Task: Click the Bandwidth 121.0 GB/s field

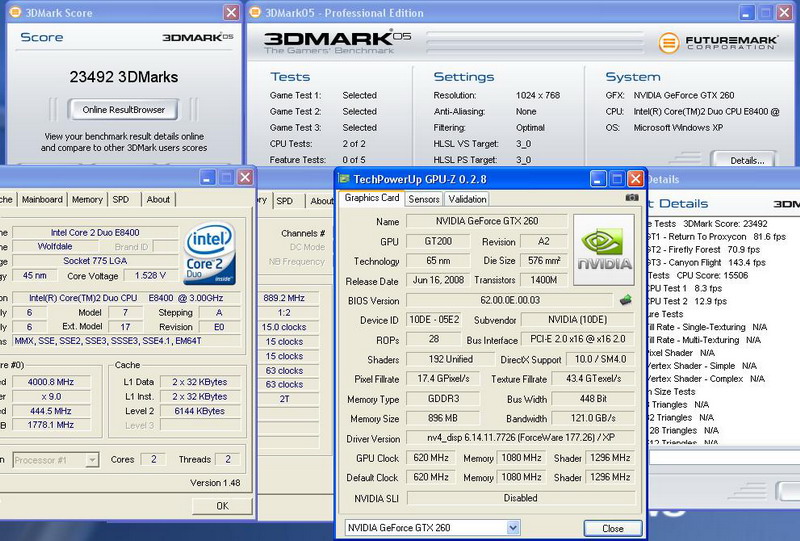Action: [593, 419]
